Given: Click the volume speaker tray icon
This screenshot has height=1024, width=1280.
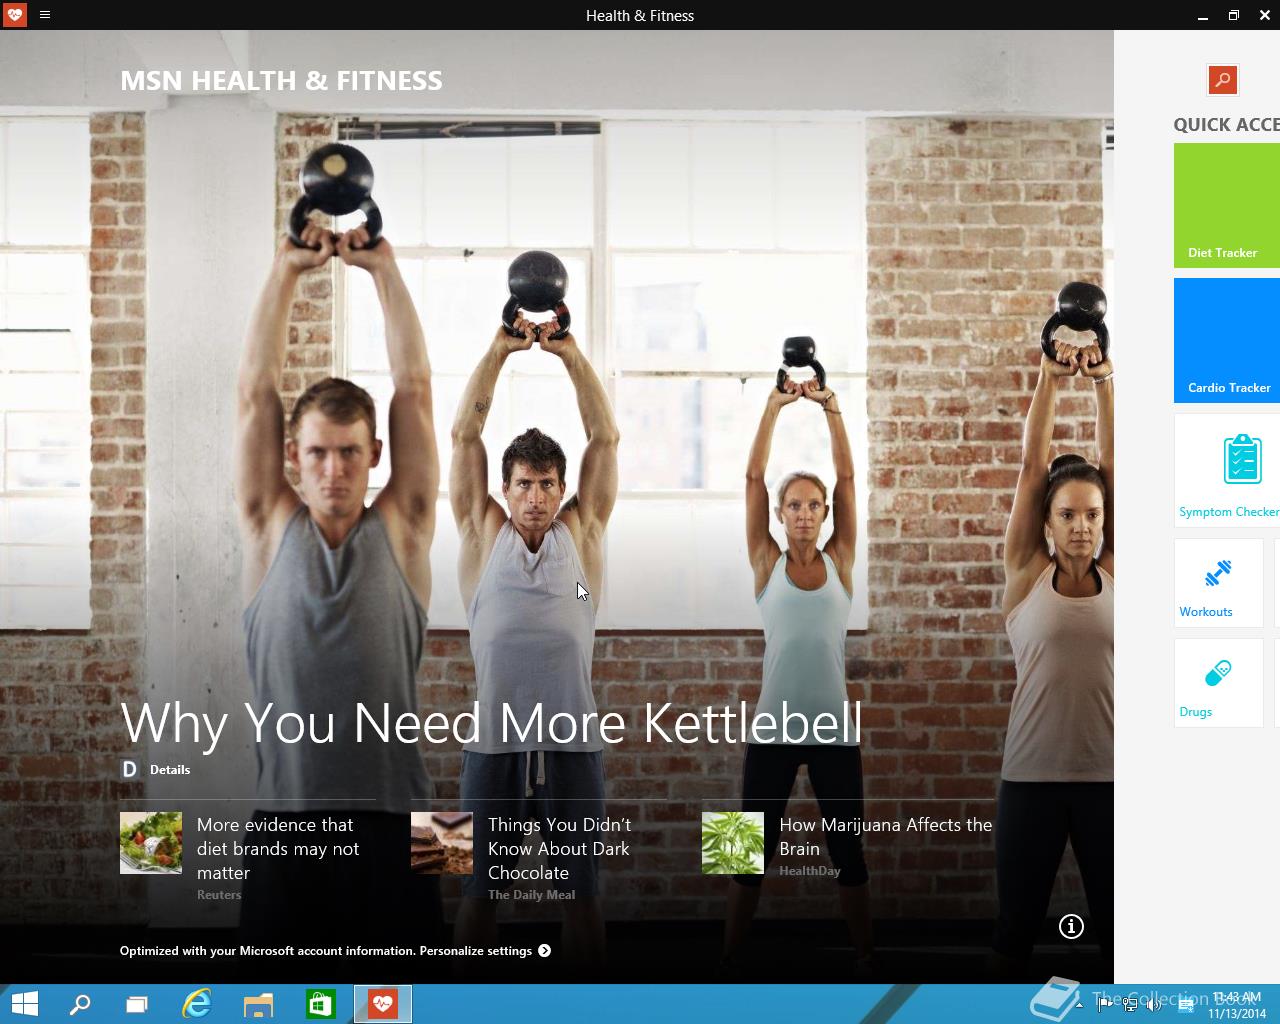Looking at the screenshot, I should click(1155, 1005).
